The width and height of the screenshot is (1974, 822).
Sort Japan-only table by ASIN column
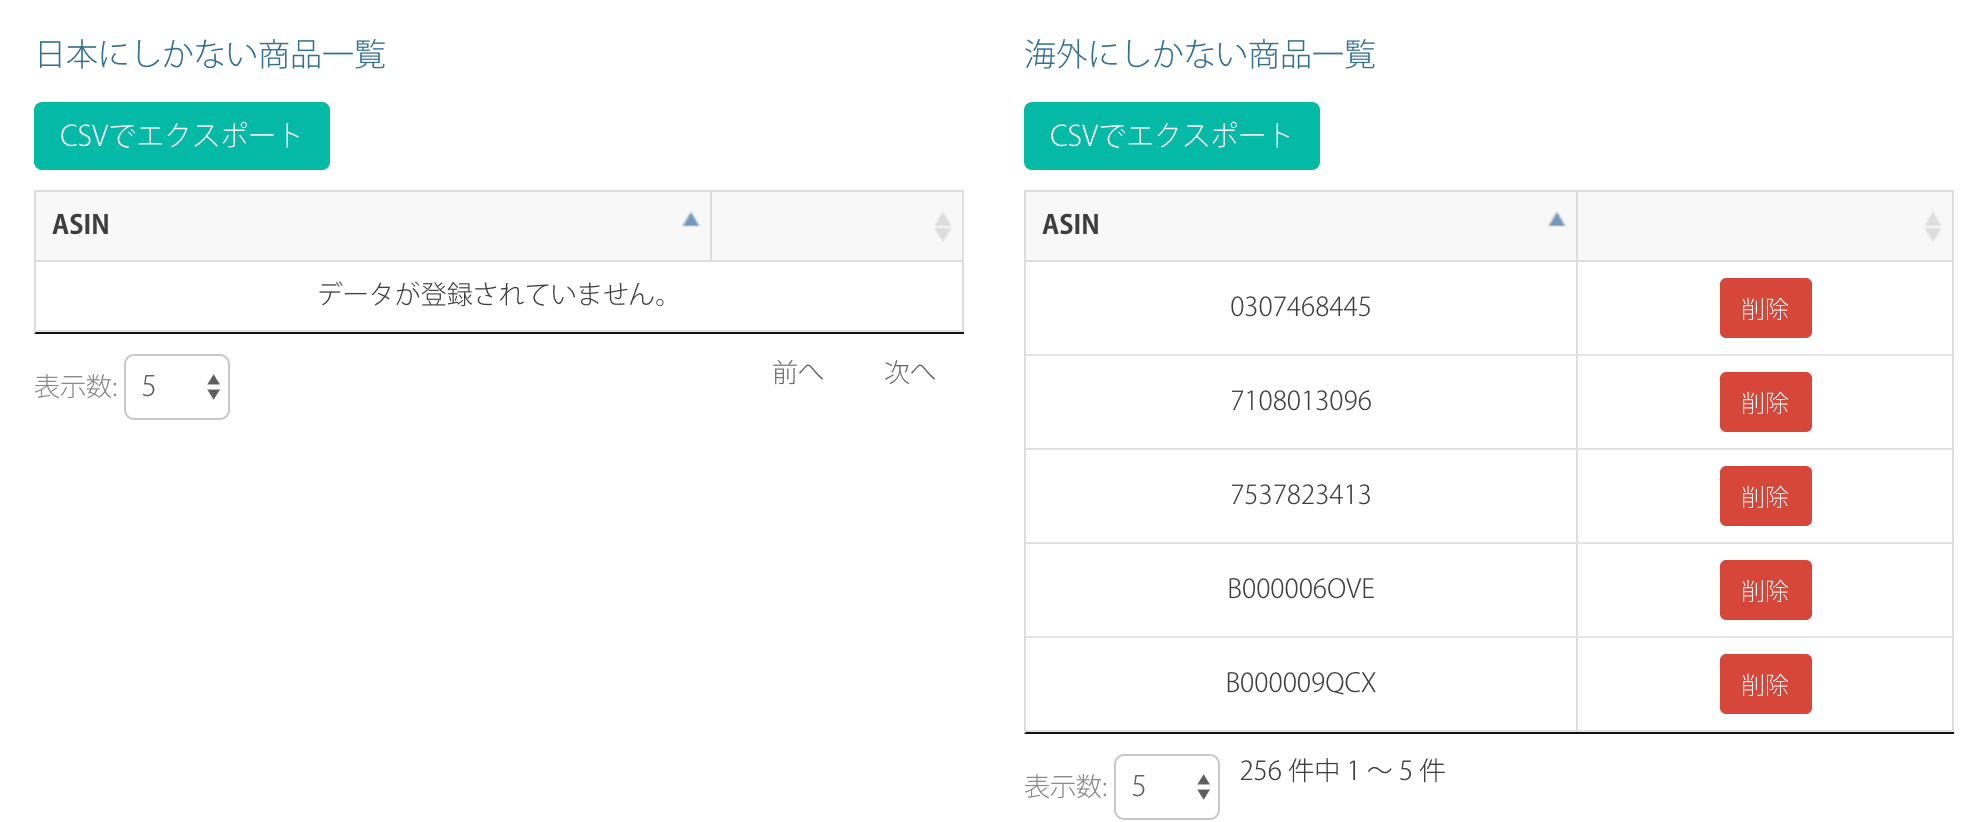click(x=372, y=225)
